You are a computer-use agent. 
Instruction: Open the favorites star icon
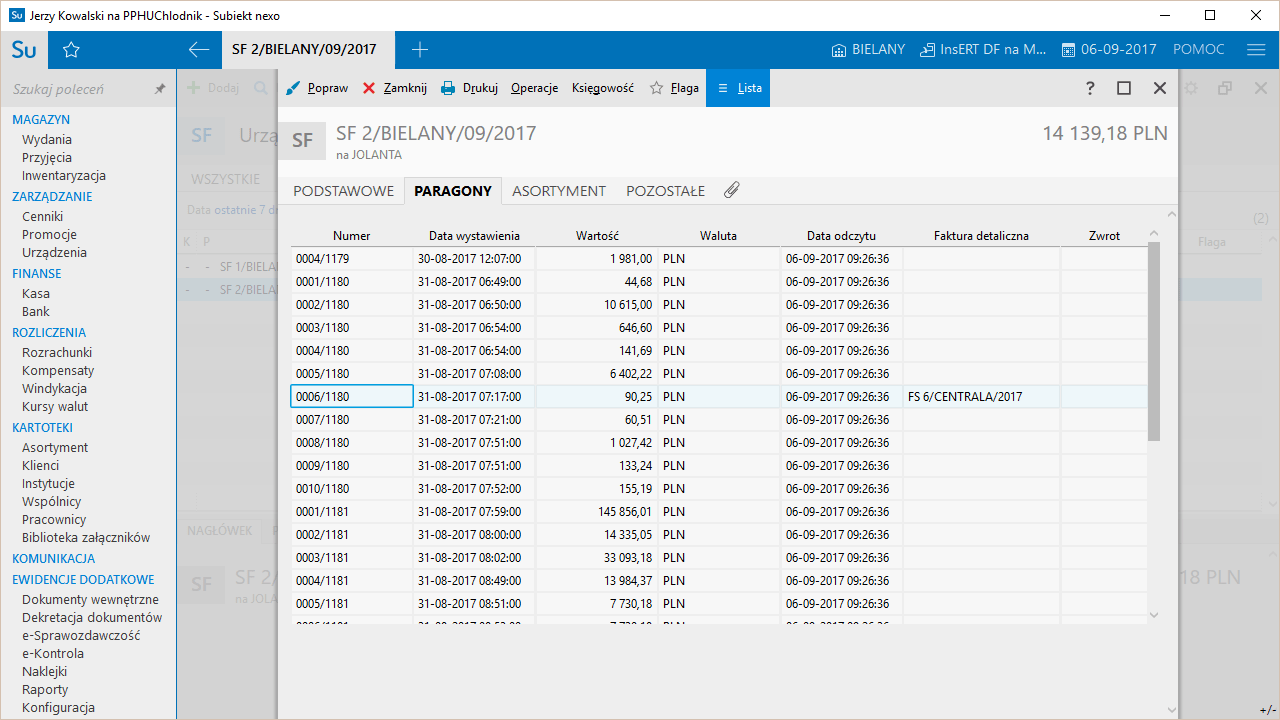pyautogui.click(x=71, y=50)
